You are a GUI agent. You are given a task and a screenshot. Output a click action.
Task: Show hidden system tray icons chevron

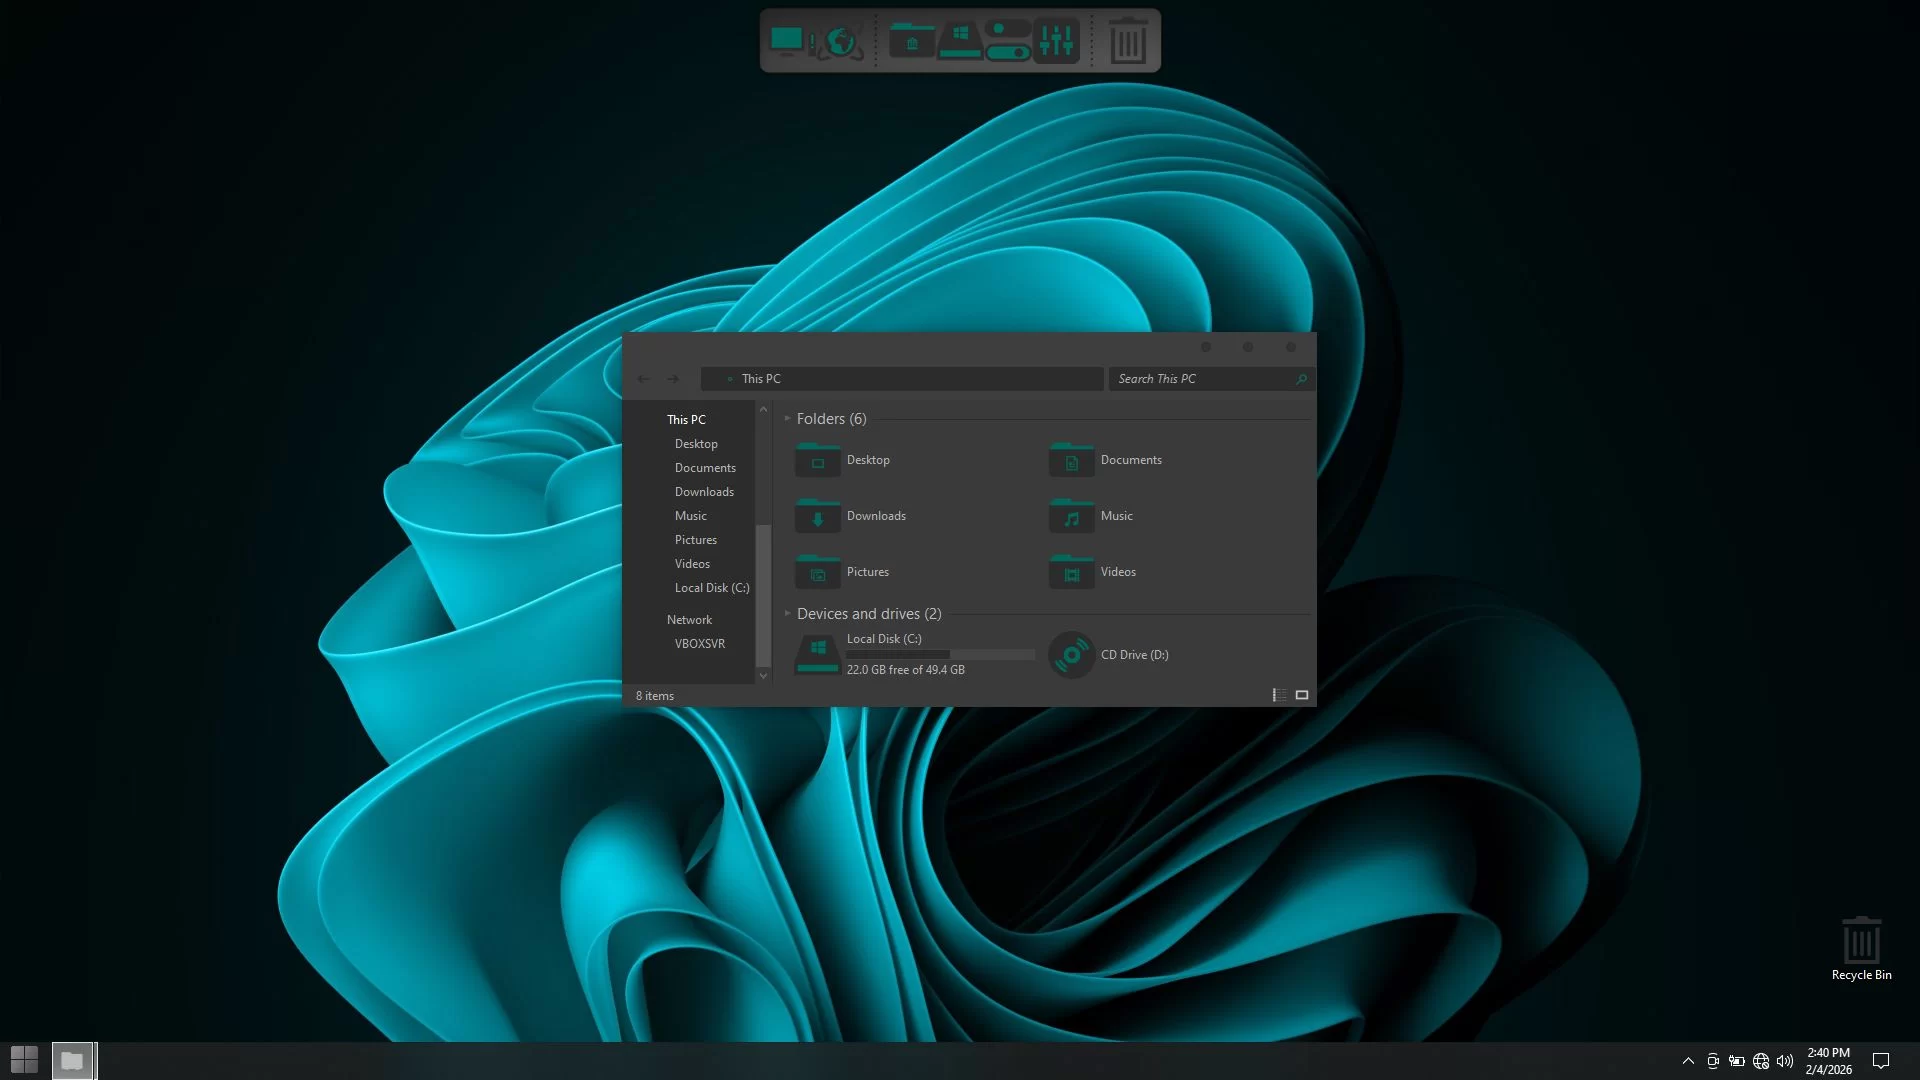(x=1688, y=1061)
